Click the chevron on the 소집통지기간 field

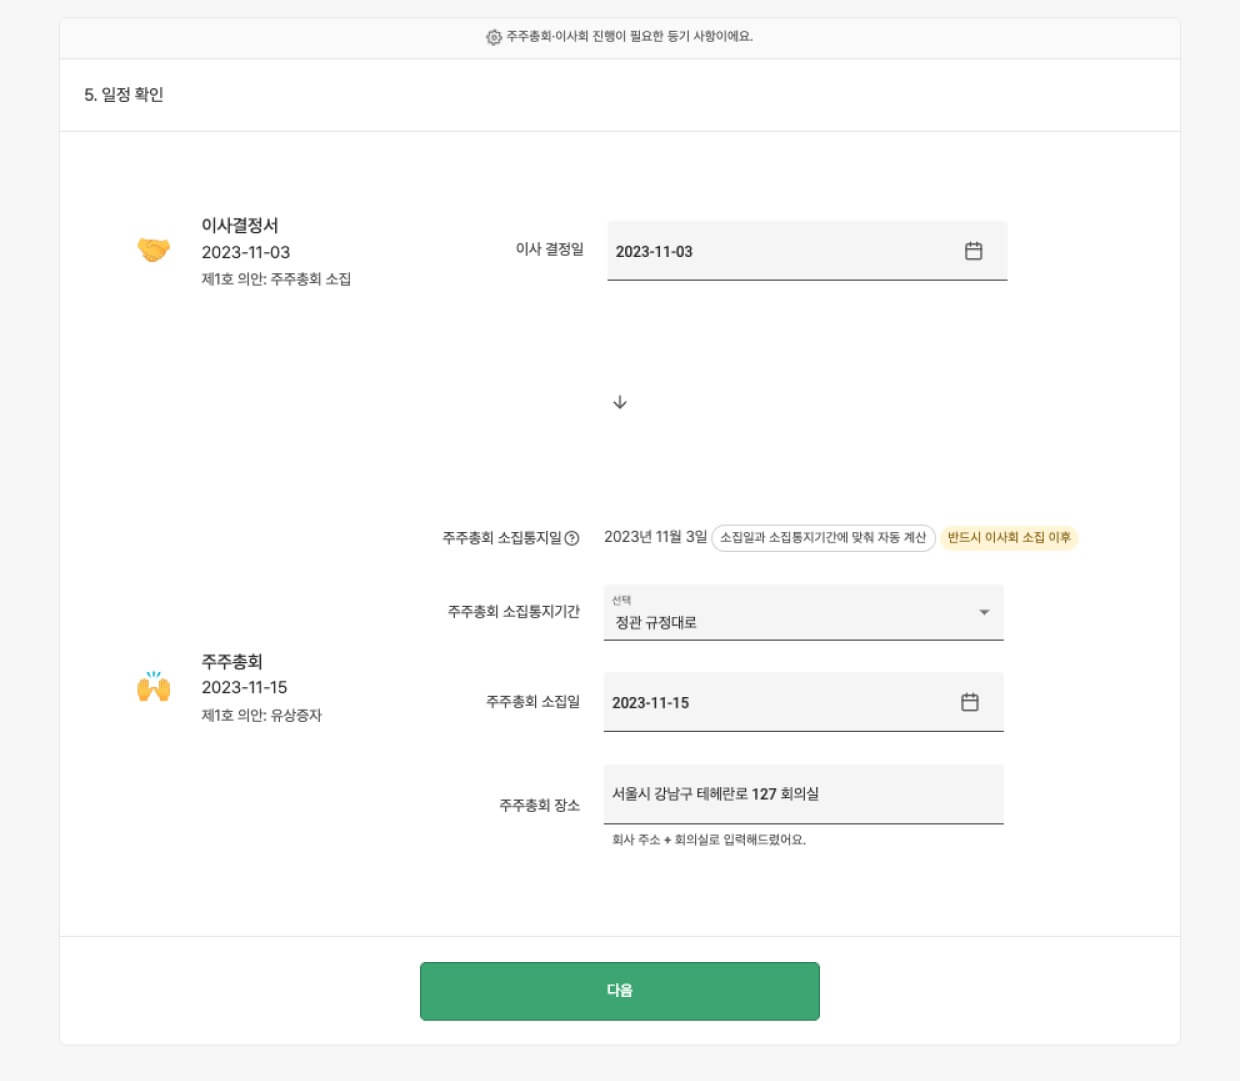984,612
